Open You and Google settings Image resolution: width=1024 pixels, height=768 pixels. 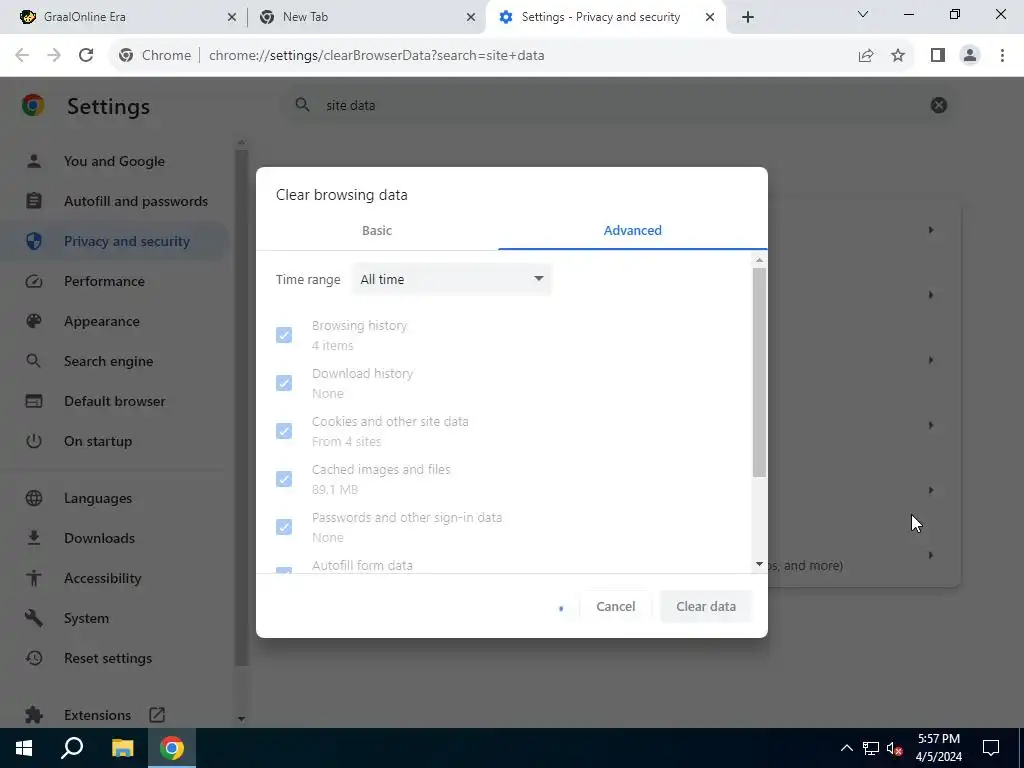pyautogui.click(x=114, y=161)
